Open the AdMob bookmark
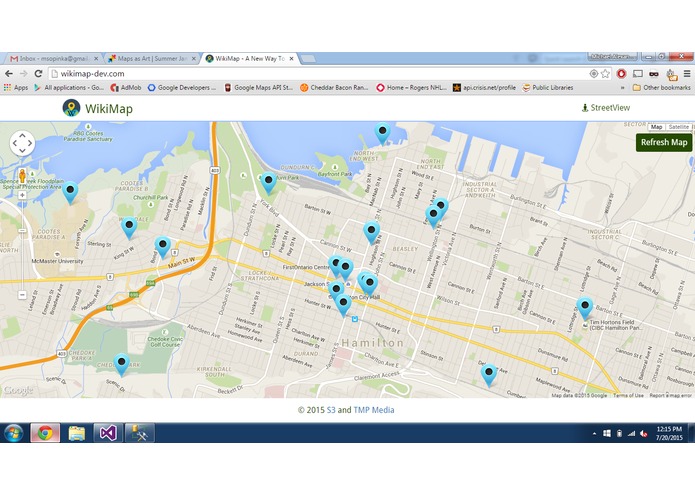This screenshot has width=695, height=494. (126, 88)
